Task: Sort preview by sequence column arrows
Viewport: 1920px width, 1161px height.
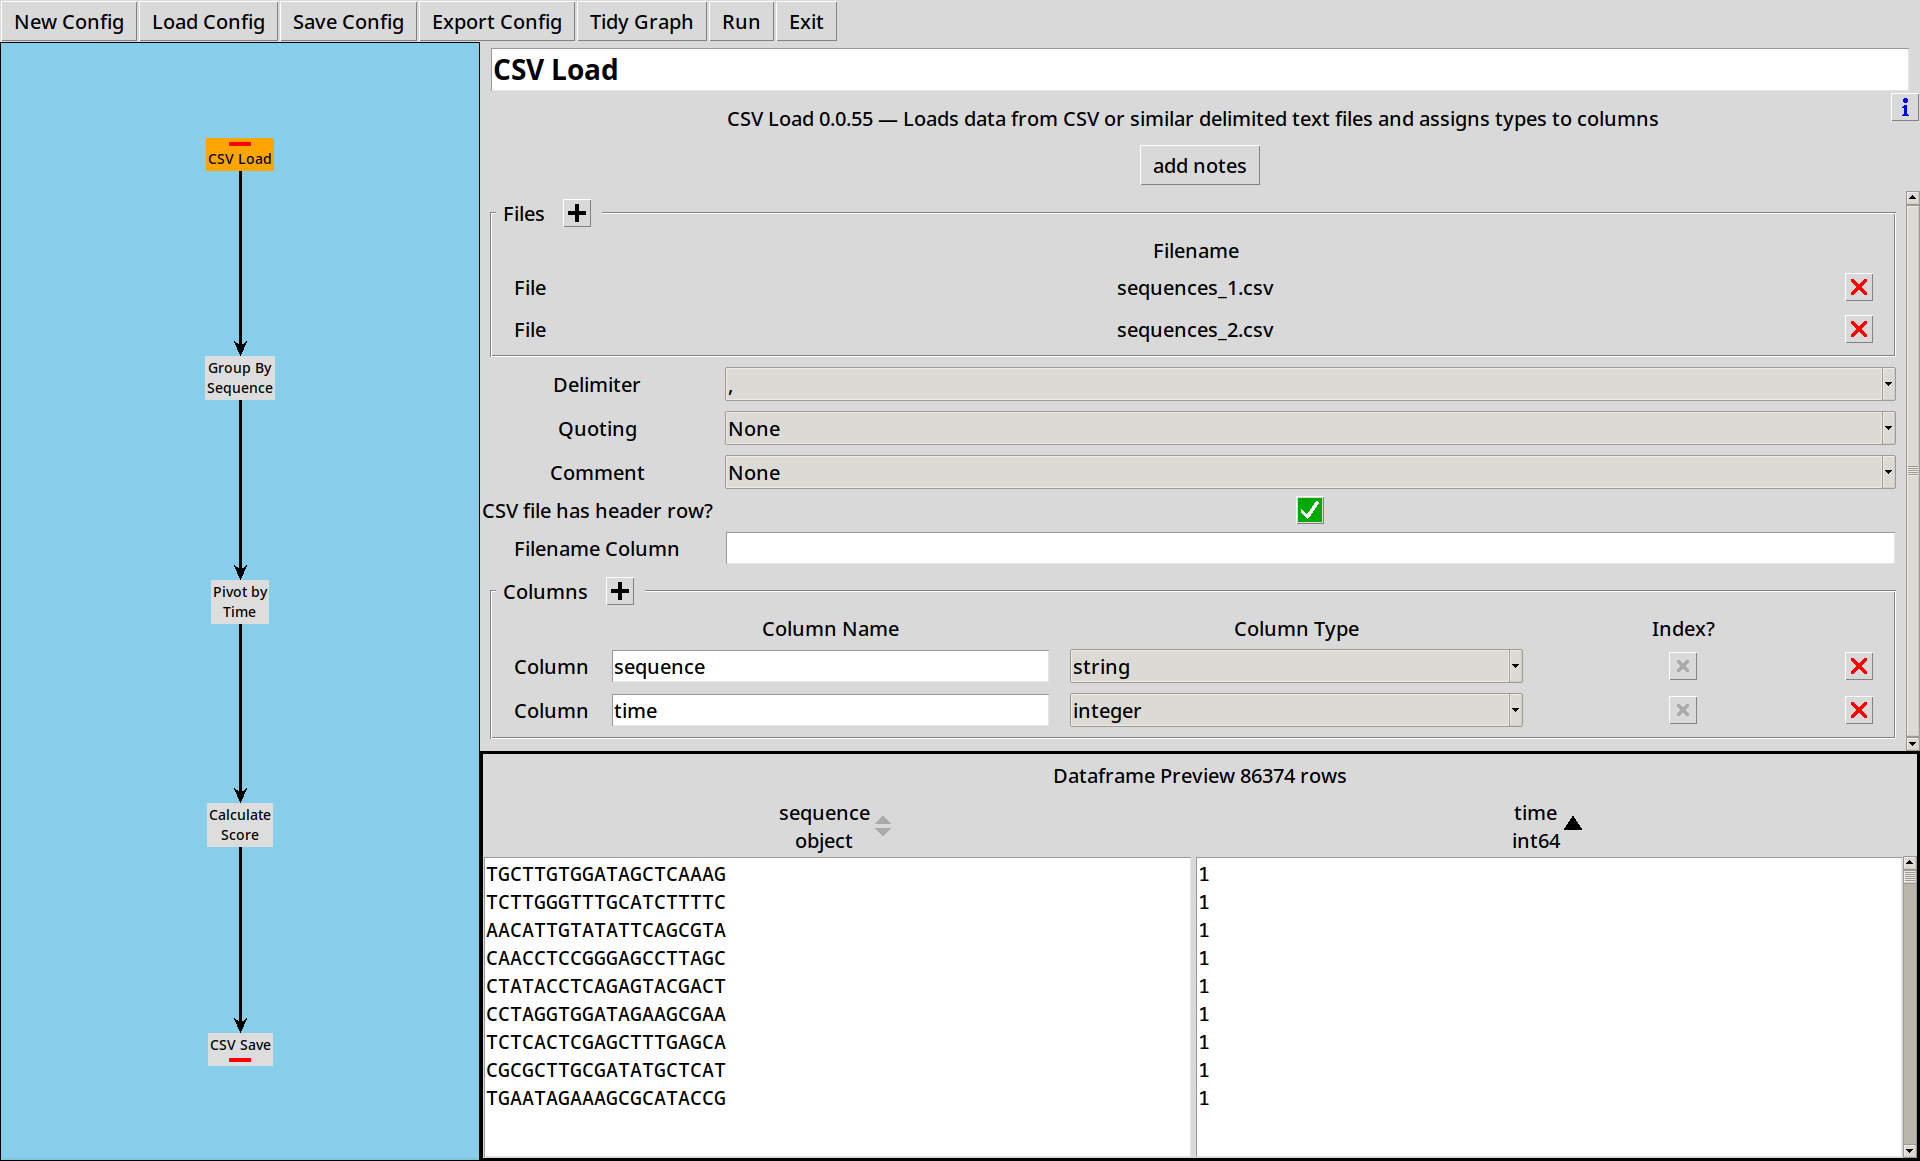Action: pos(883,826)
